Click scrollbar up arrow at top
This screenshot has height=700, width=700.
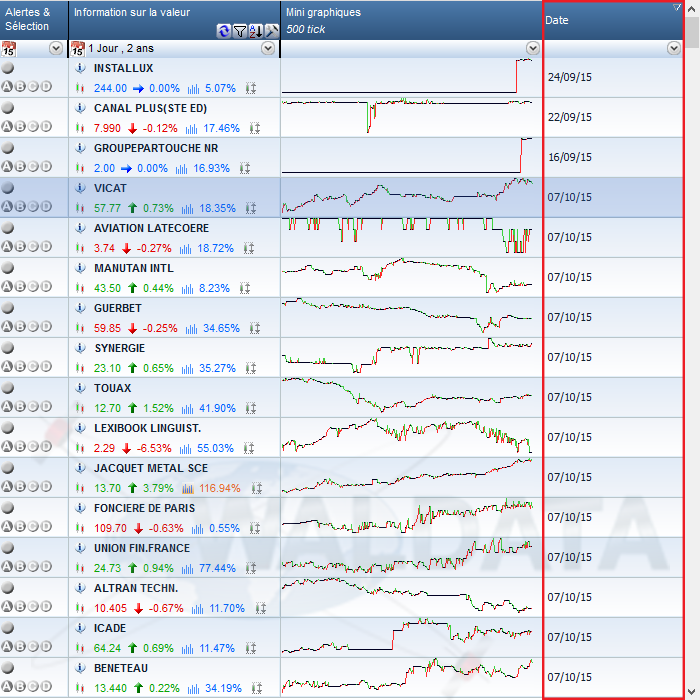(x=692, y=8)
